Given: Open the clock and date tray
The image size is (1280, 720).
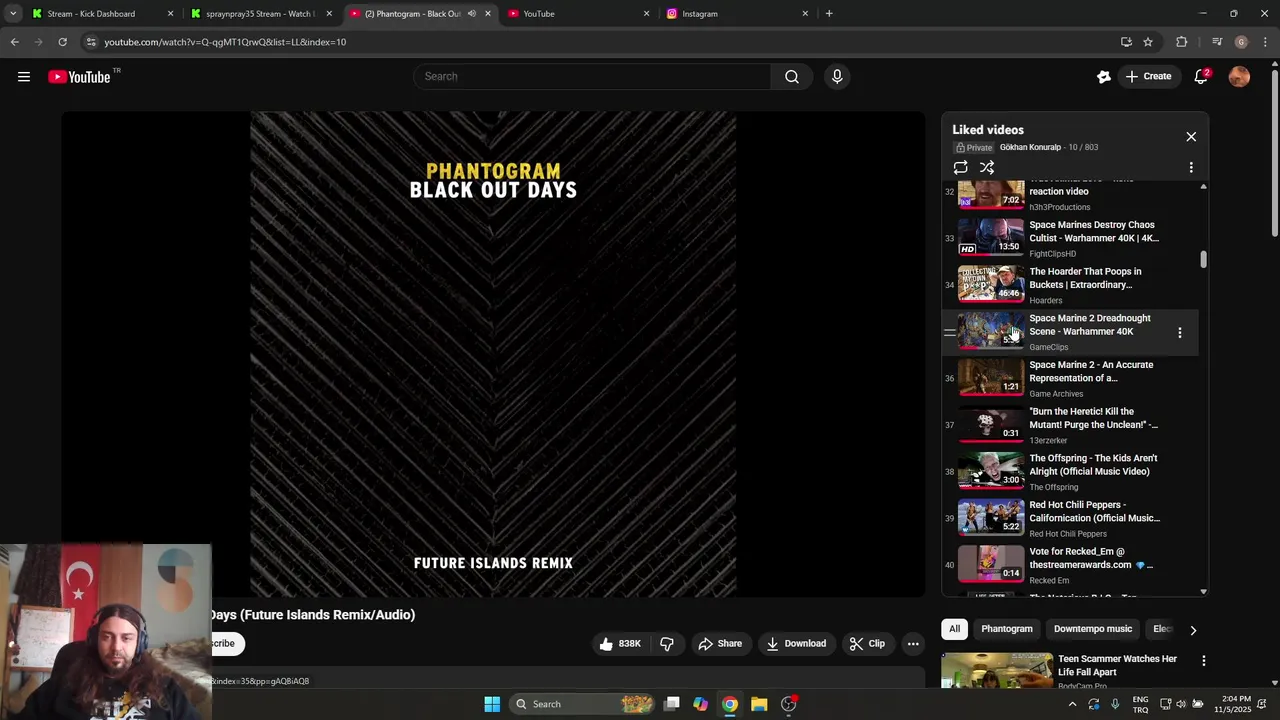Looking at the screenshot, I should (x=1236, y=704).
